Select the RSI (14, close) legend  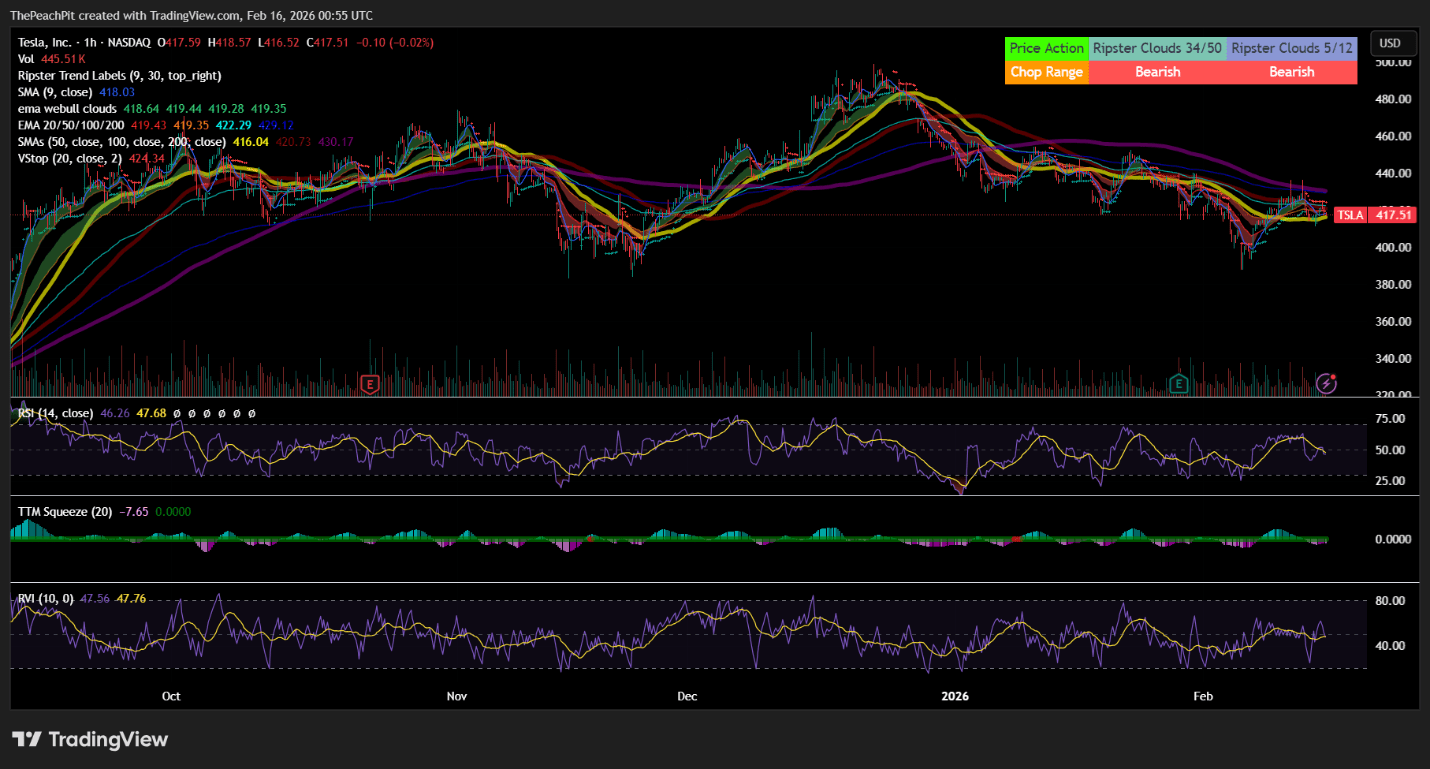click(x=55, y=413)
